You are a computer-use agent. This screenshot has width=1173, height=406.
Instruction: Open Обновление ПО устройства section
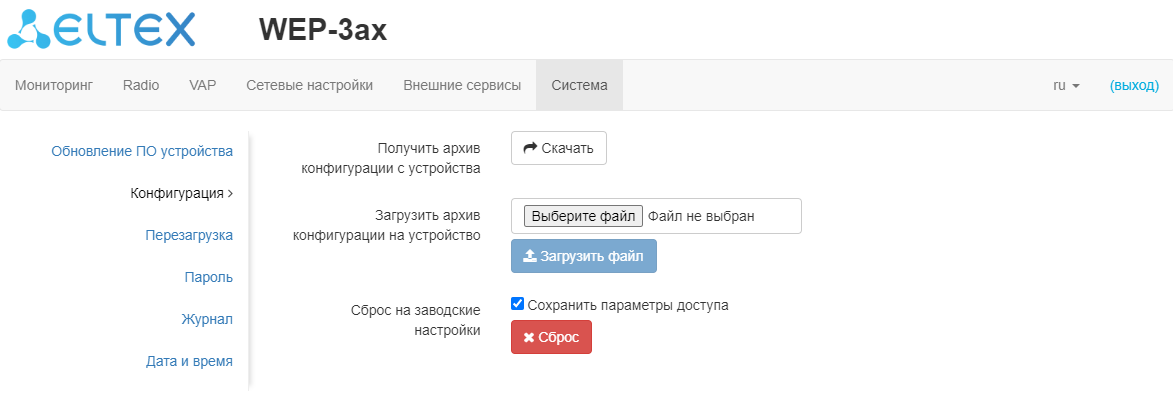142,151
